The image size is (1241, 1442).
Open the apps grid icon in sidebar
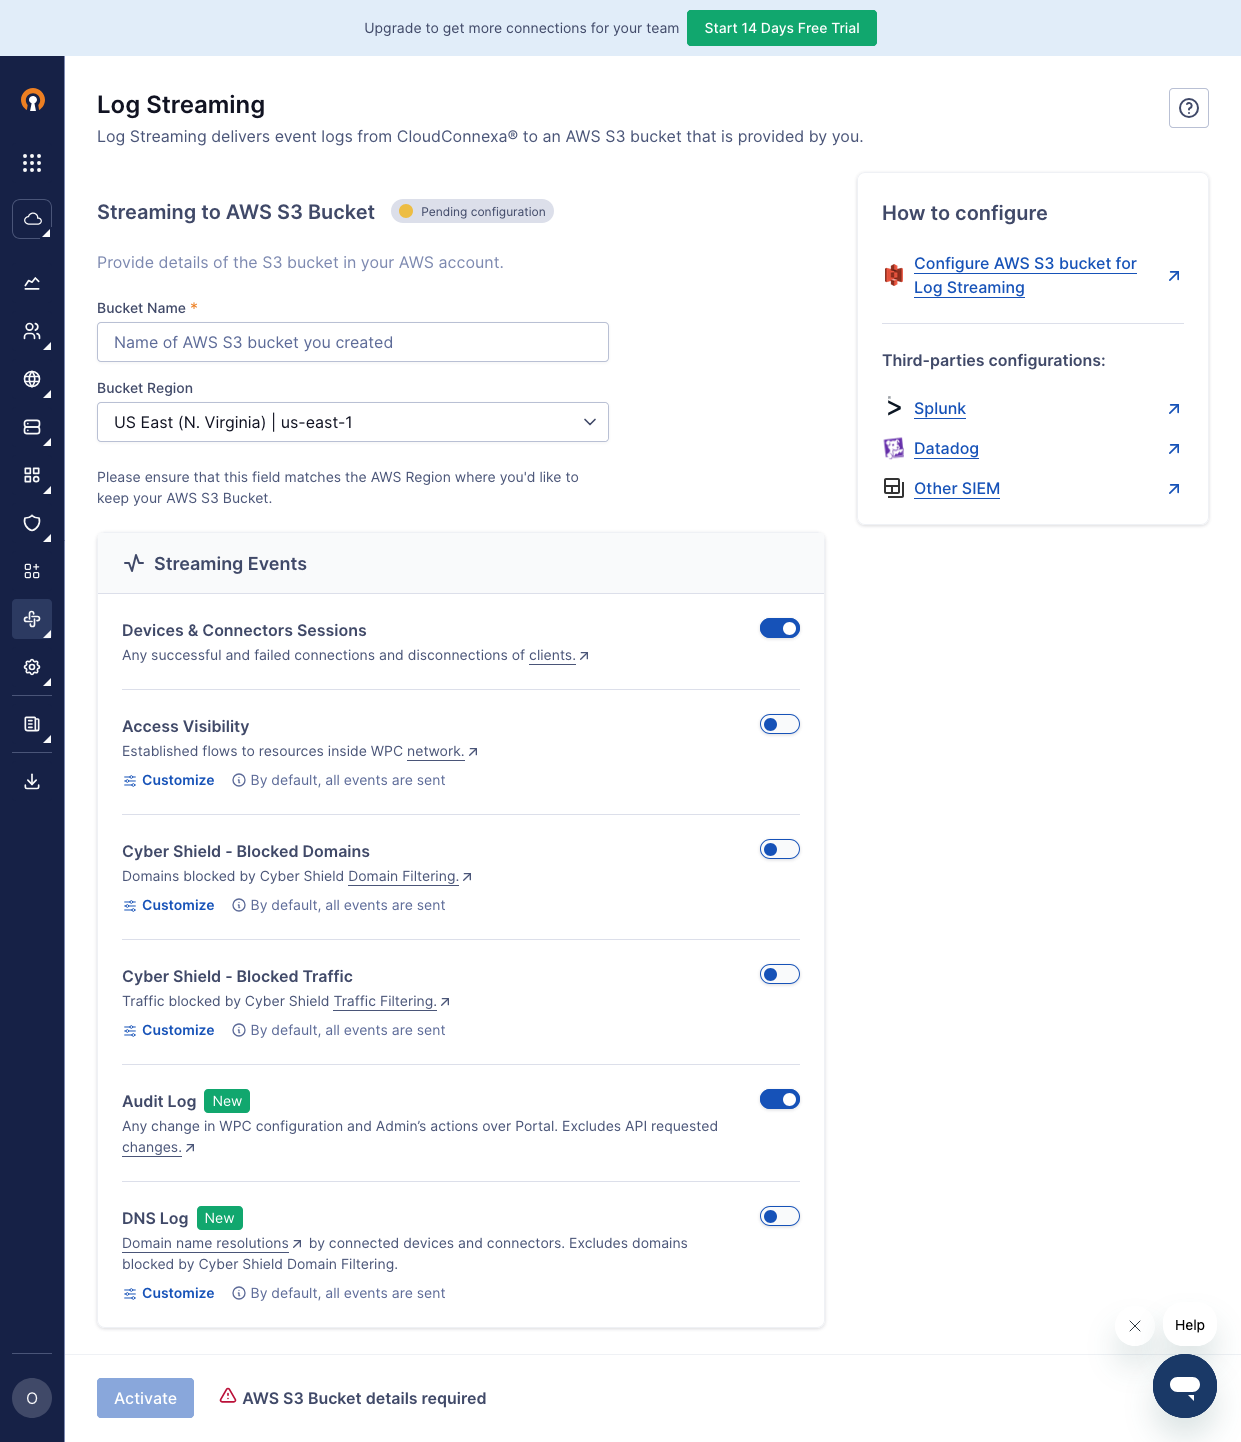[x=31, y=162]
